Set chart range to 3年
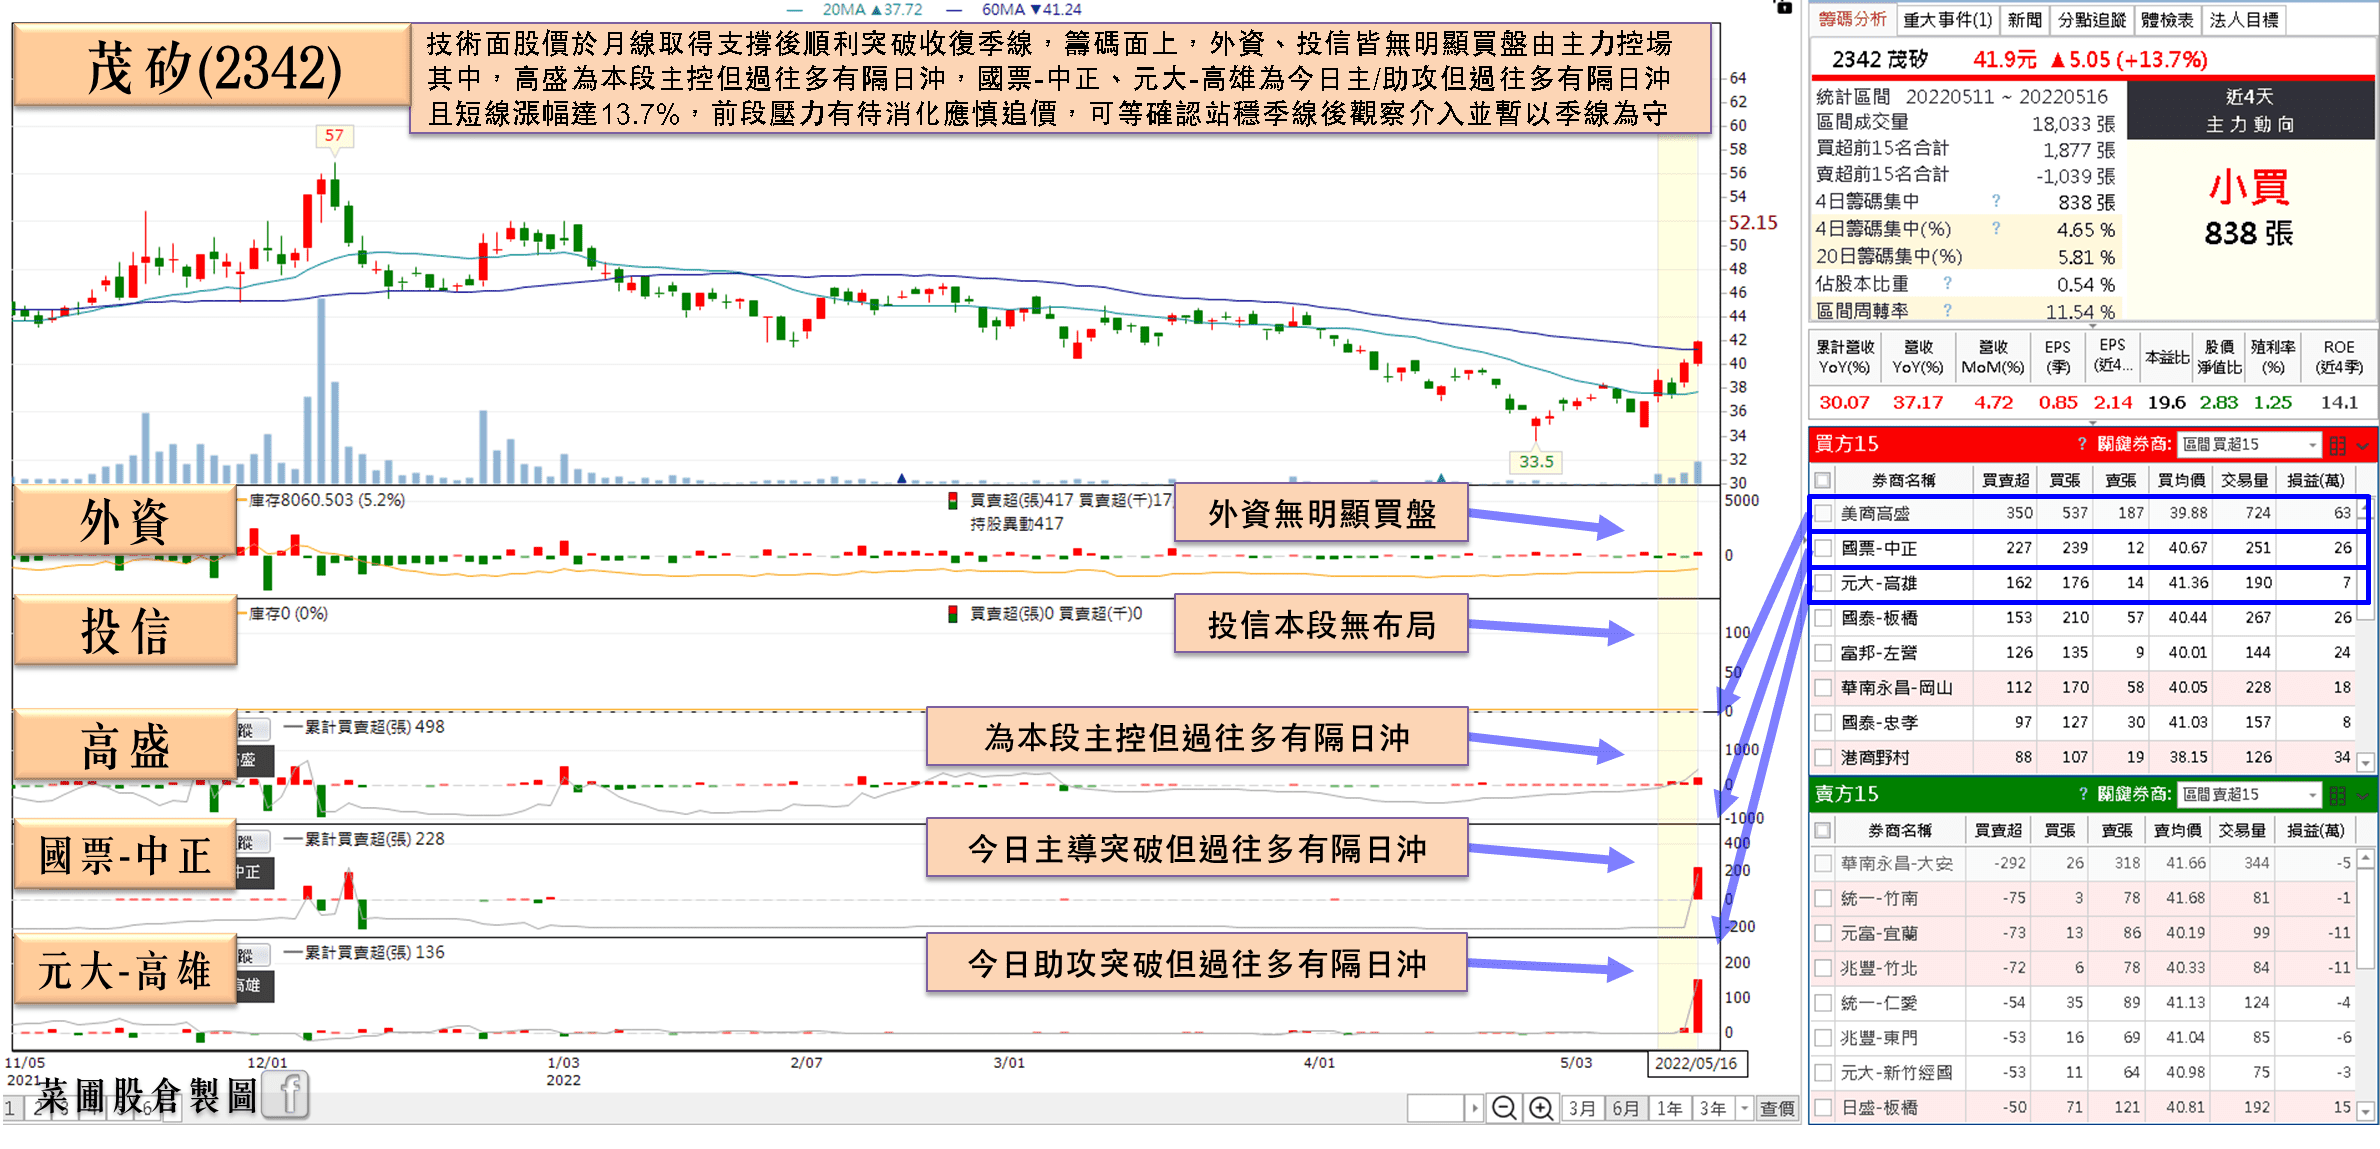The width and height of the screenshot is (2380, 1149). pos(1713,1108)
